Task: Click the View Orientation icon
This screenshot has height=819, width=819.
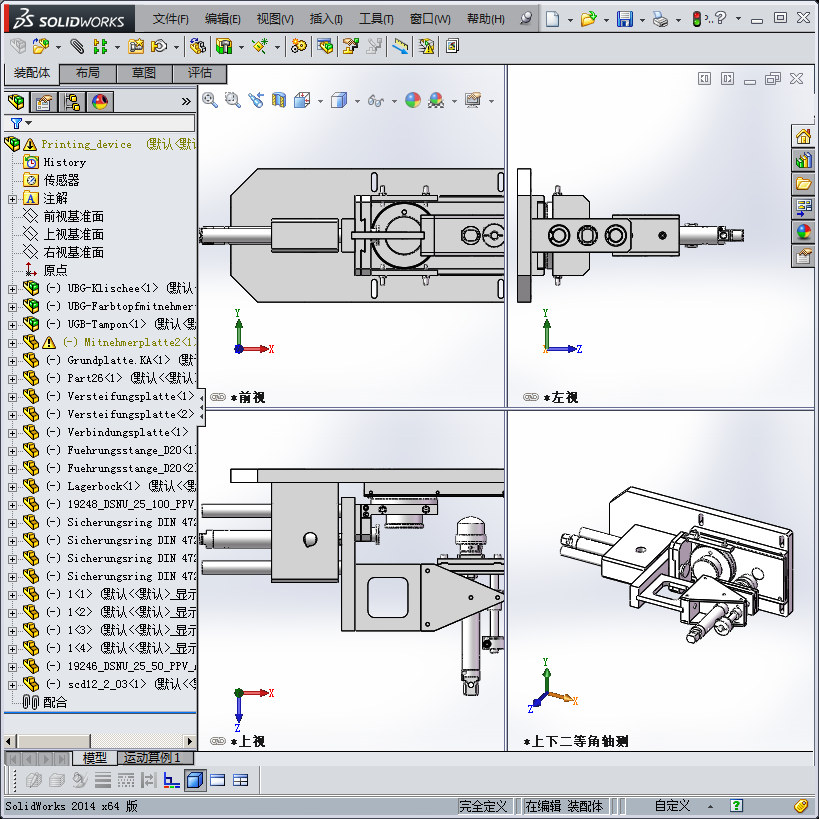Action: (302, 100)
